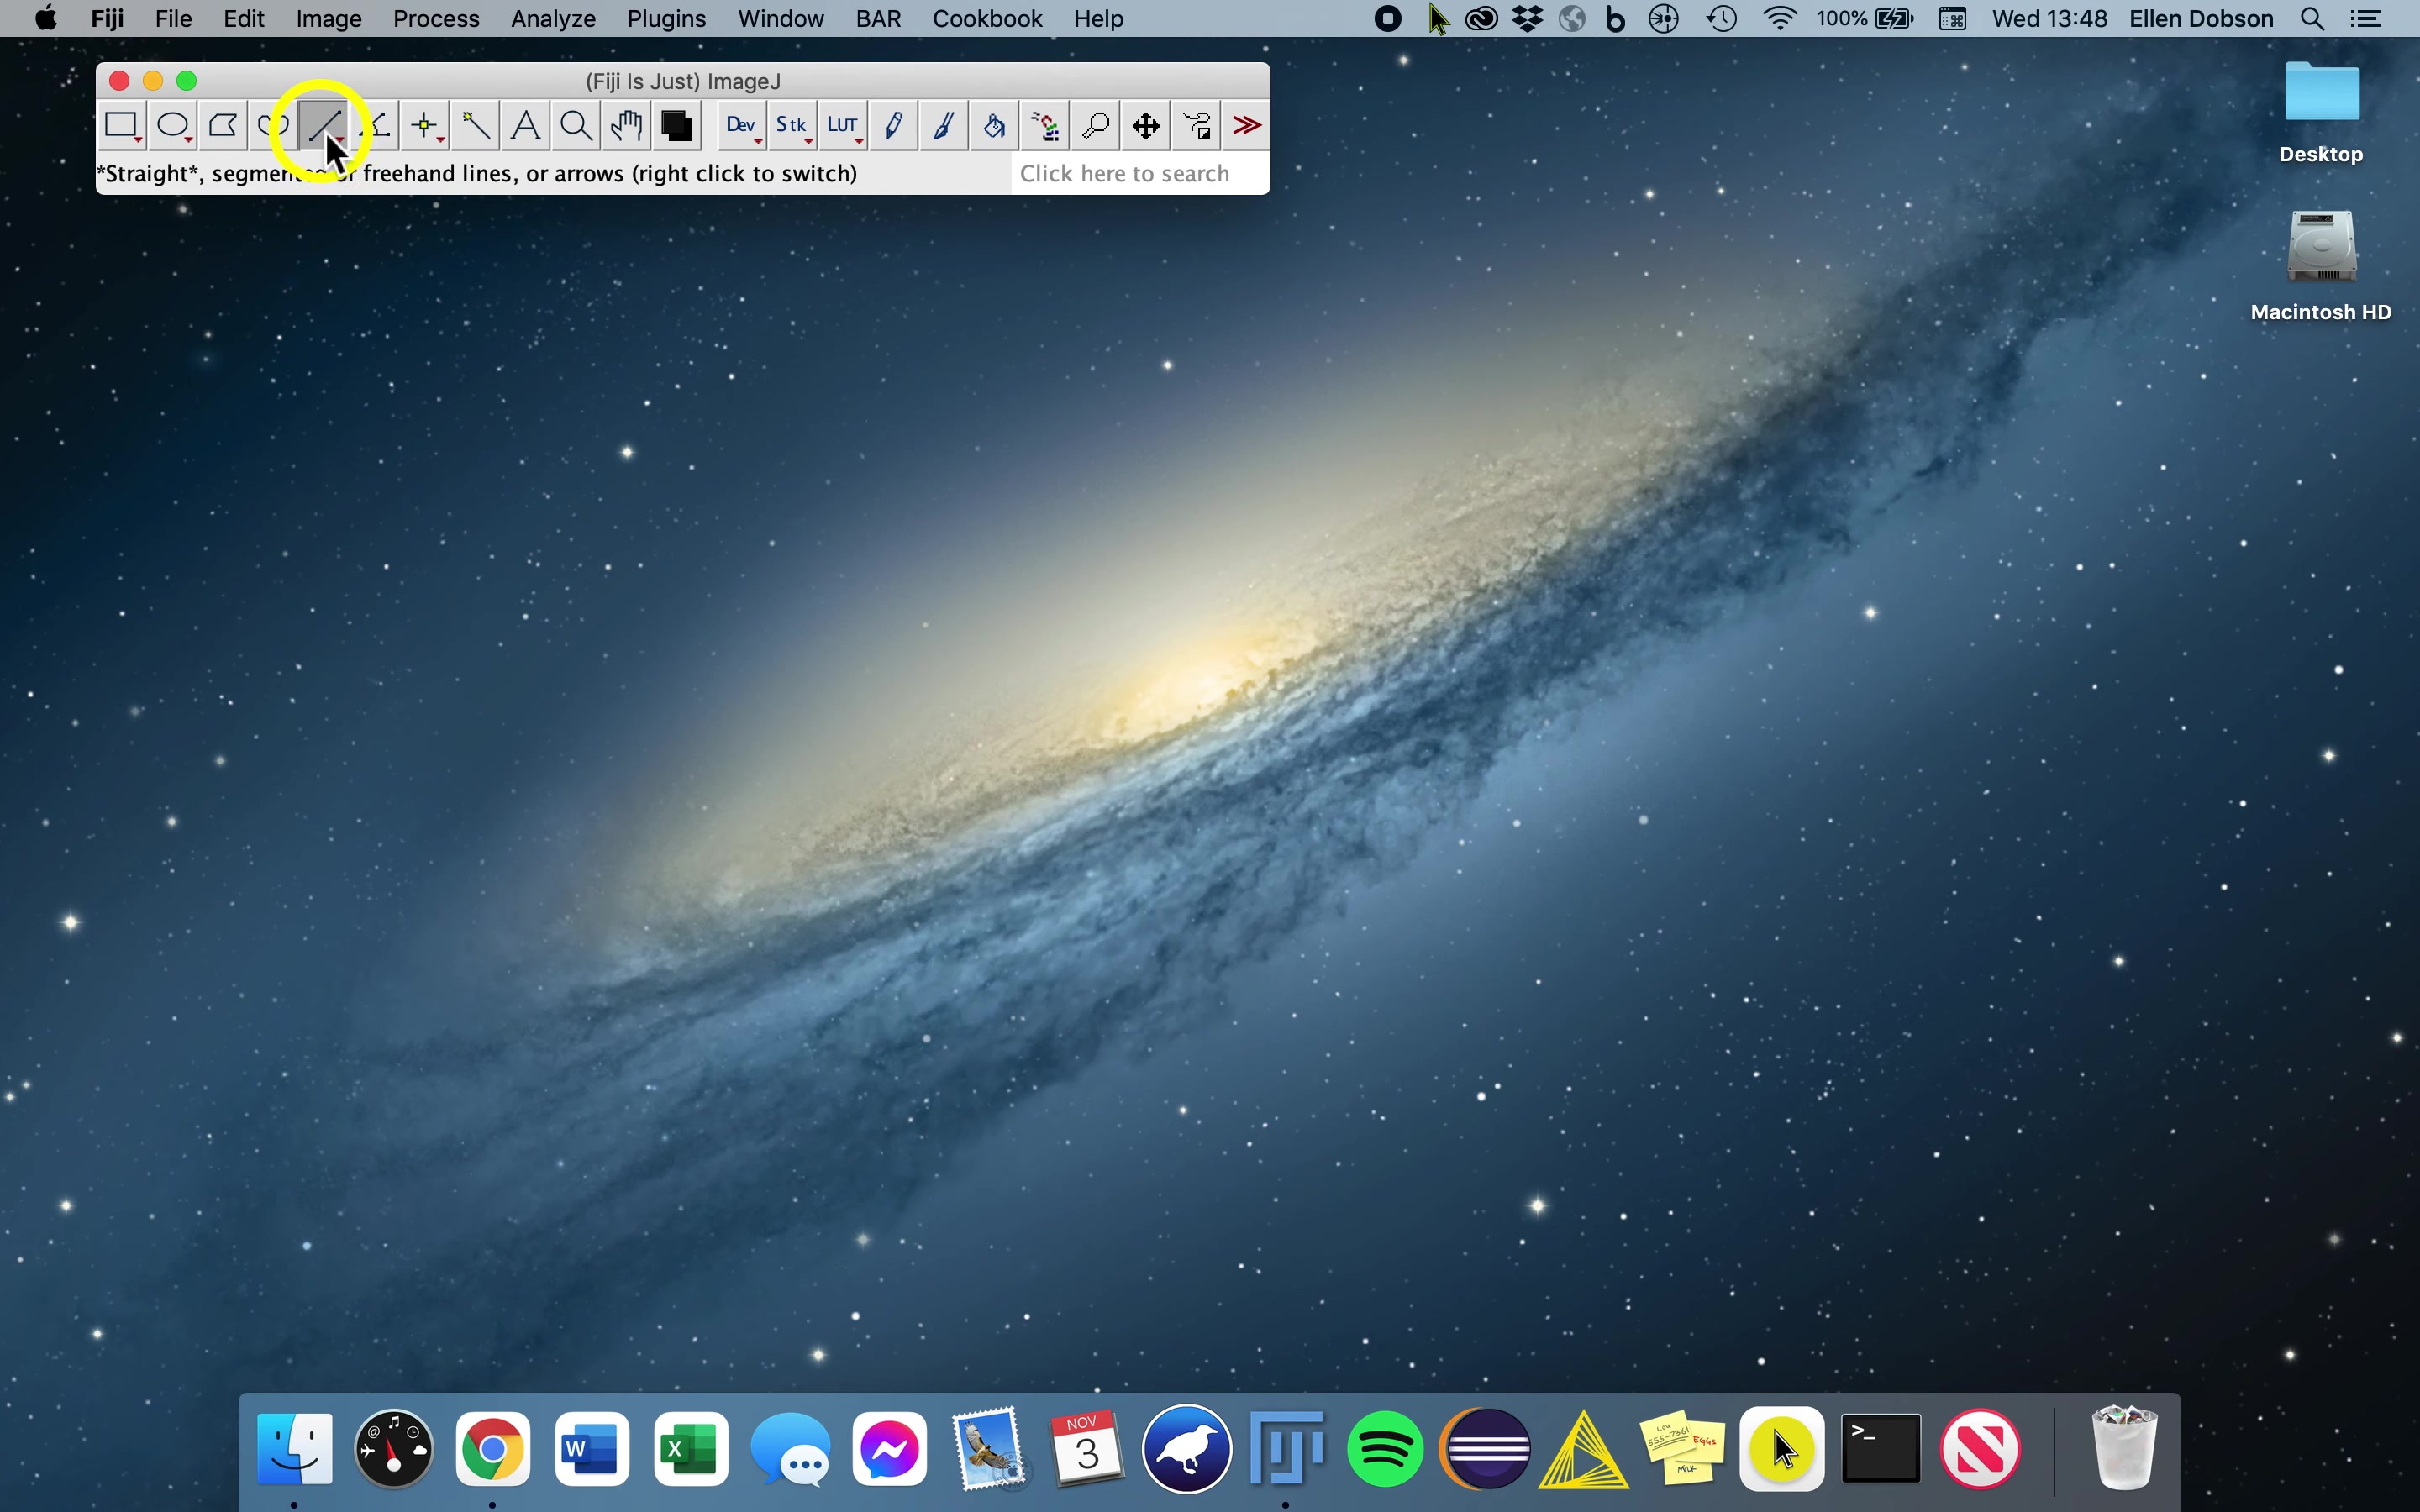Open the Macintosh HD desktop icon

tap(2321, 248)
